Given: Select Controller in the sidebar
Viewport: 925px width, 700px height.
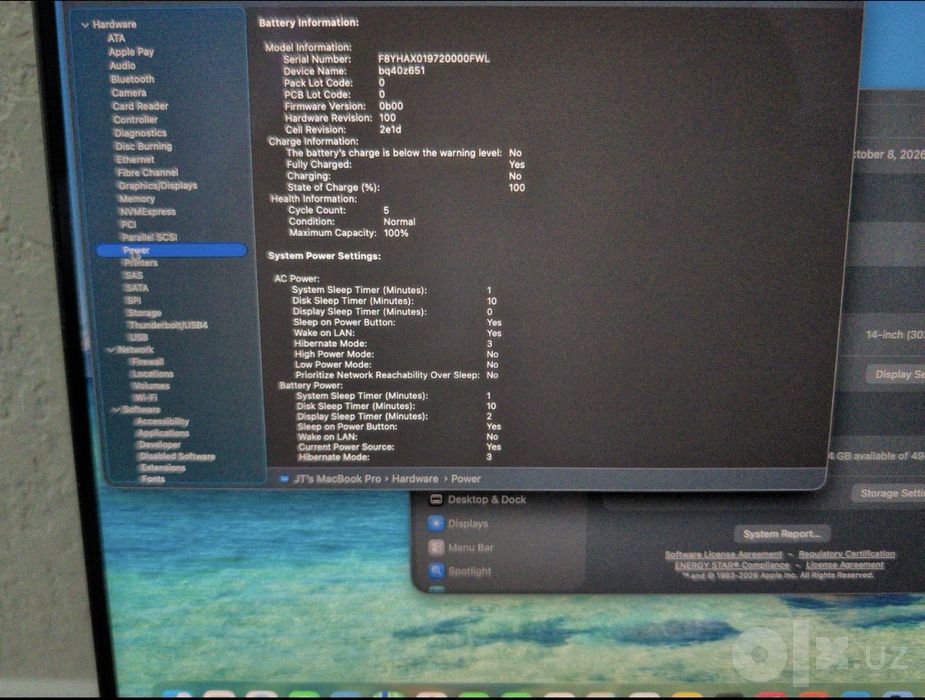Looking at the screenshot, I should (x=136, y=120).
